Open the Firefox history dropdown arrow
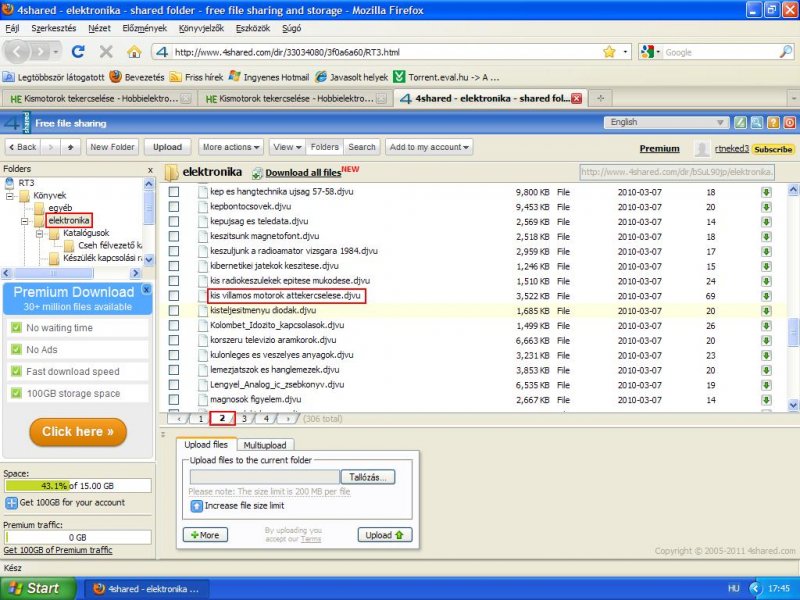Viewport: 800px width, 600px height. click(x=55, y=52)
